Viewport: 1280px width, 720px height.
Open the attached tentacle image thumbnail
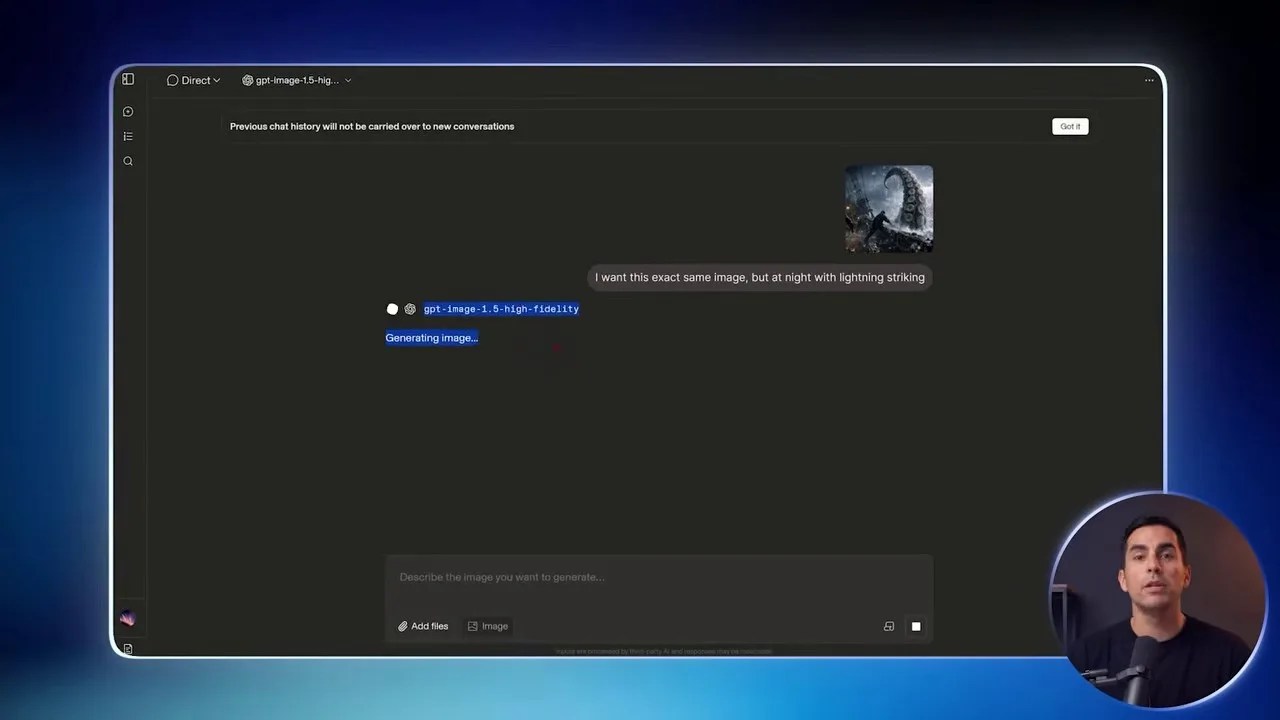(x=889, y=209)
